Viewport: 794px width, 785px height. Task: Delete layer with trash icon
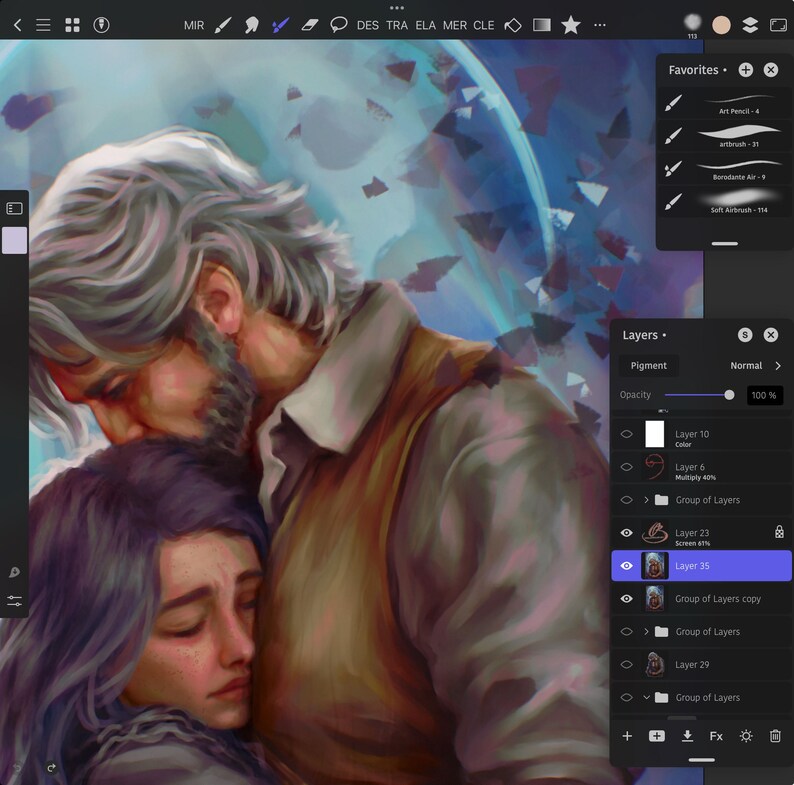[x=775, y=736]
